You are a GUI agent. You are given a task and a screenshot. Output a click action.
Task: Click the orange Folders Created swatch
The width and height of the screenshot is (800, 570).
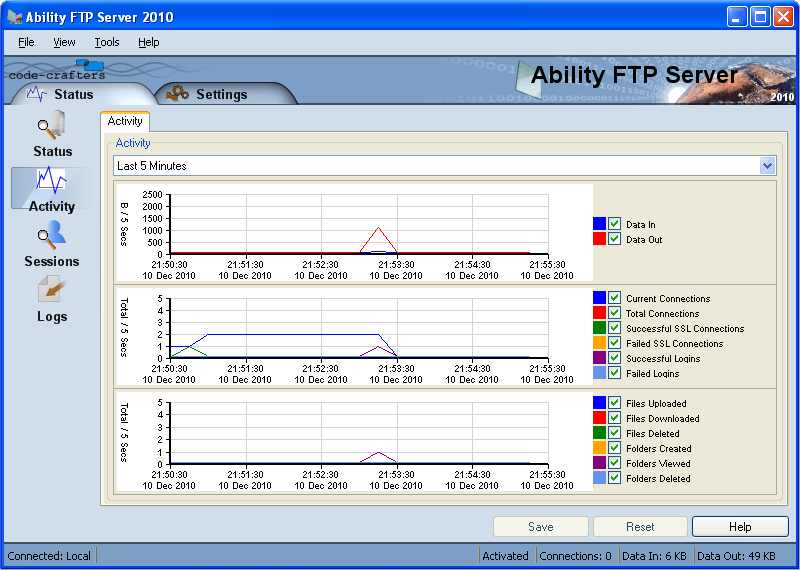[x=599, y=448]
